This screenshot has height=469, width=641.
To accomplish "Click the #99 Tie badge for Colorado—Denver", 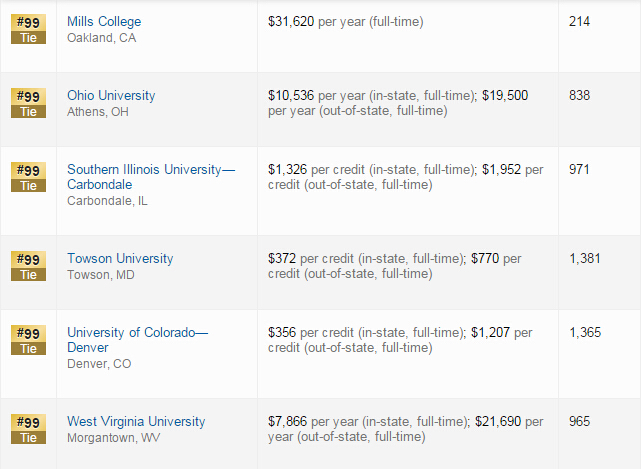I will 28,340.
